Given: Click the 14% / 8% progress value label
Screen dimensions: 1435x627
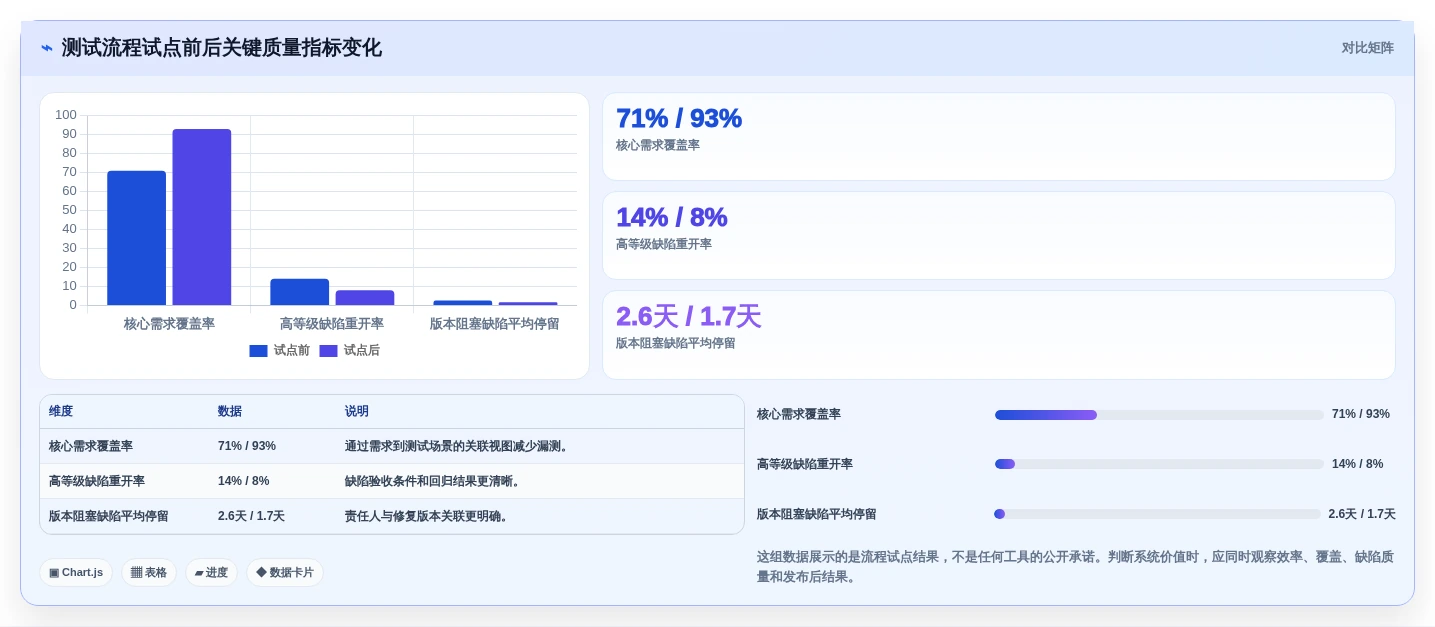Looking at the screenshot, I should (1358, 464).
